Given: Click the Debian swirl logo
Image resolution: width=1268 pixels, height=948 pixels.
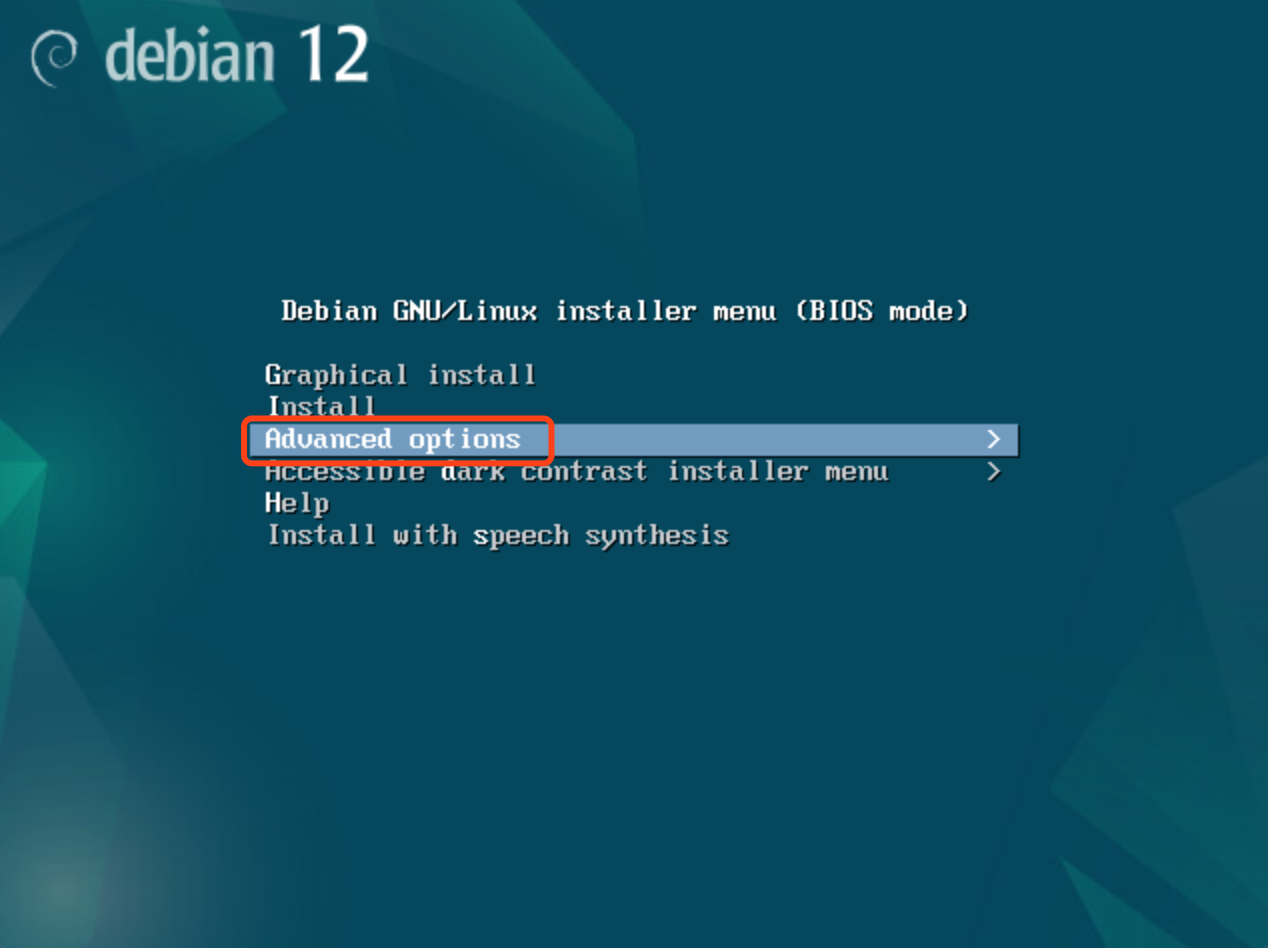Looking at the screenshot, I should [x=54, y=57].
